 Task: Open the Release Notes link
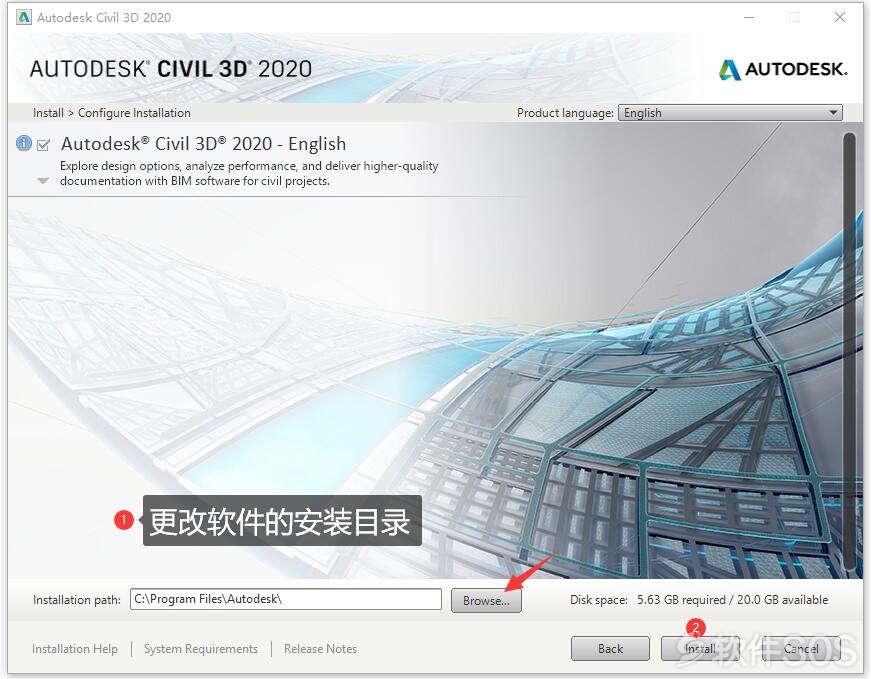pos(321,649)
